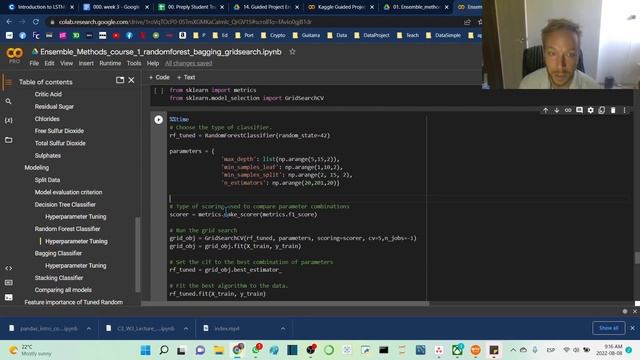Switch to 01. Ensemble_methods tab
This screenshot has width=640, height=360.
pyautogui.click(x=416, y=7)
